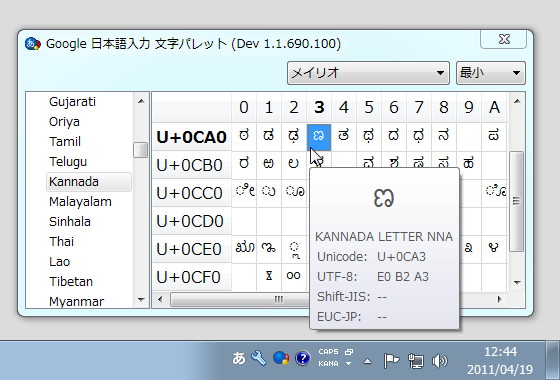Open the メイリオ font dropdown
The image size is (560, 380).
tap(368, 73)
